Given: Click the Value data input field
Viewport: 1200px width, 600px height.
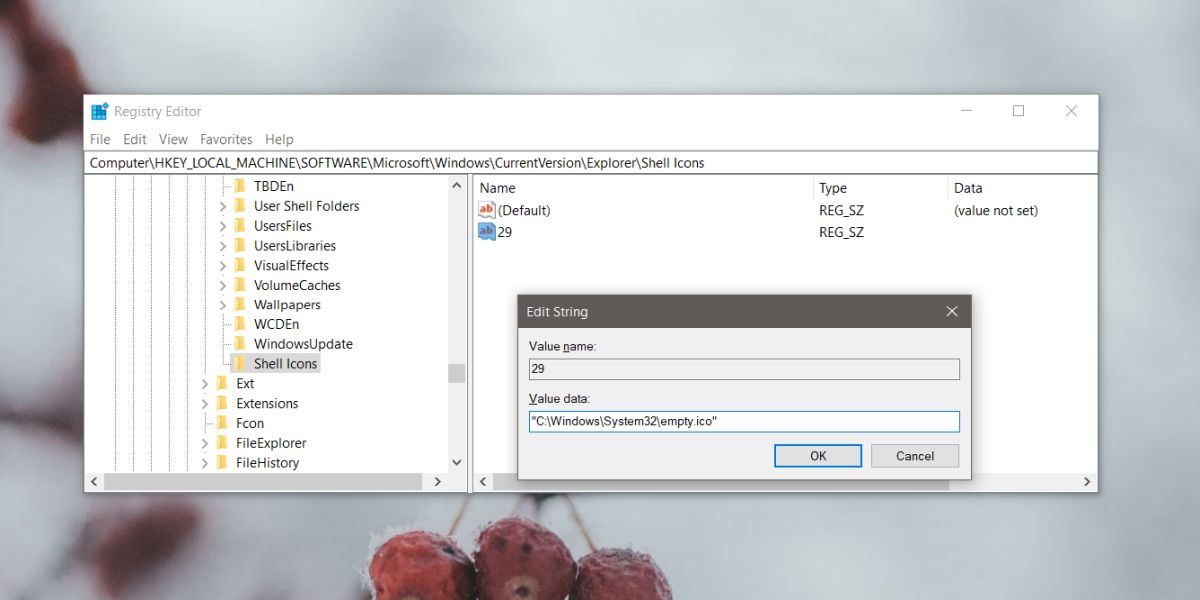Looking at the screenshot, I should (x=744, y=422).
